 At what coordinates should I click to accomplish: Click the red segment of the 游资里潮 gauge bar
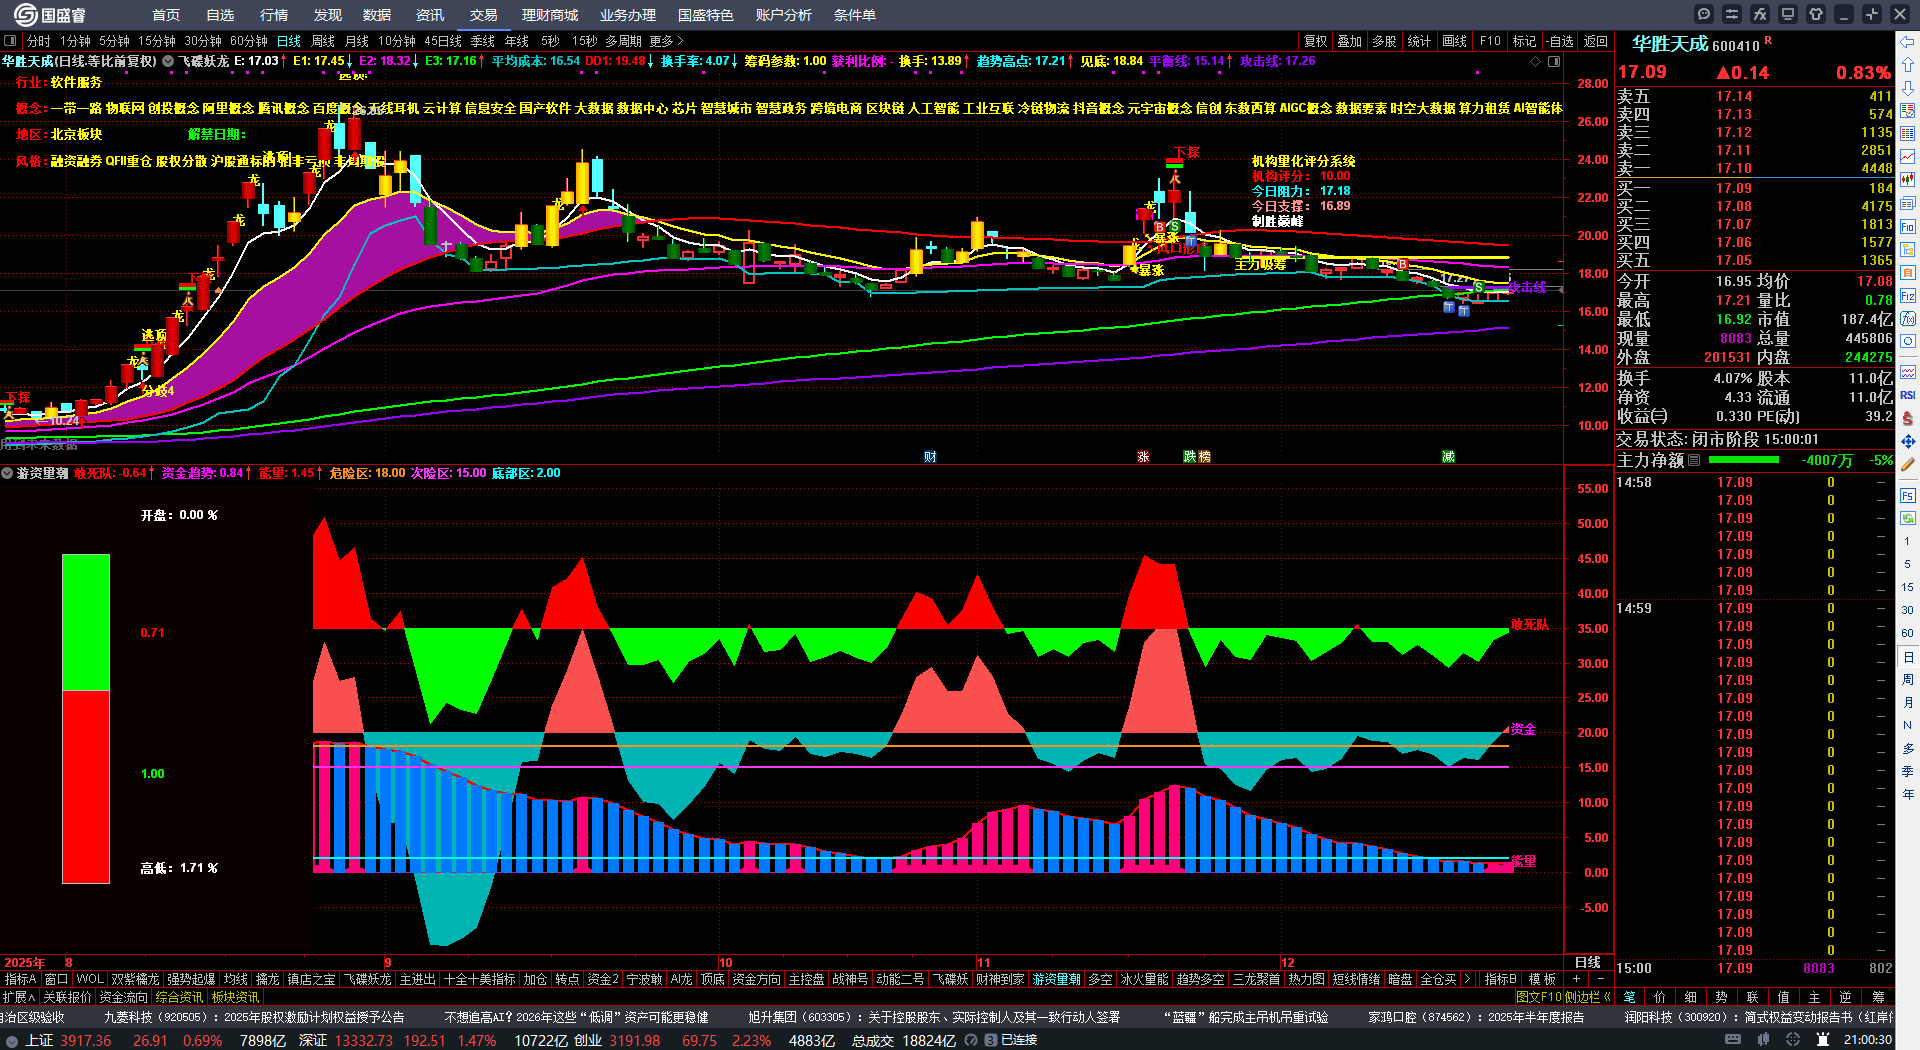point(86,786)
